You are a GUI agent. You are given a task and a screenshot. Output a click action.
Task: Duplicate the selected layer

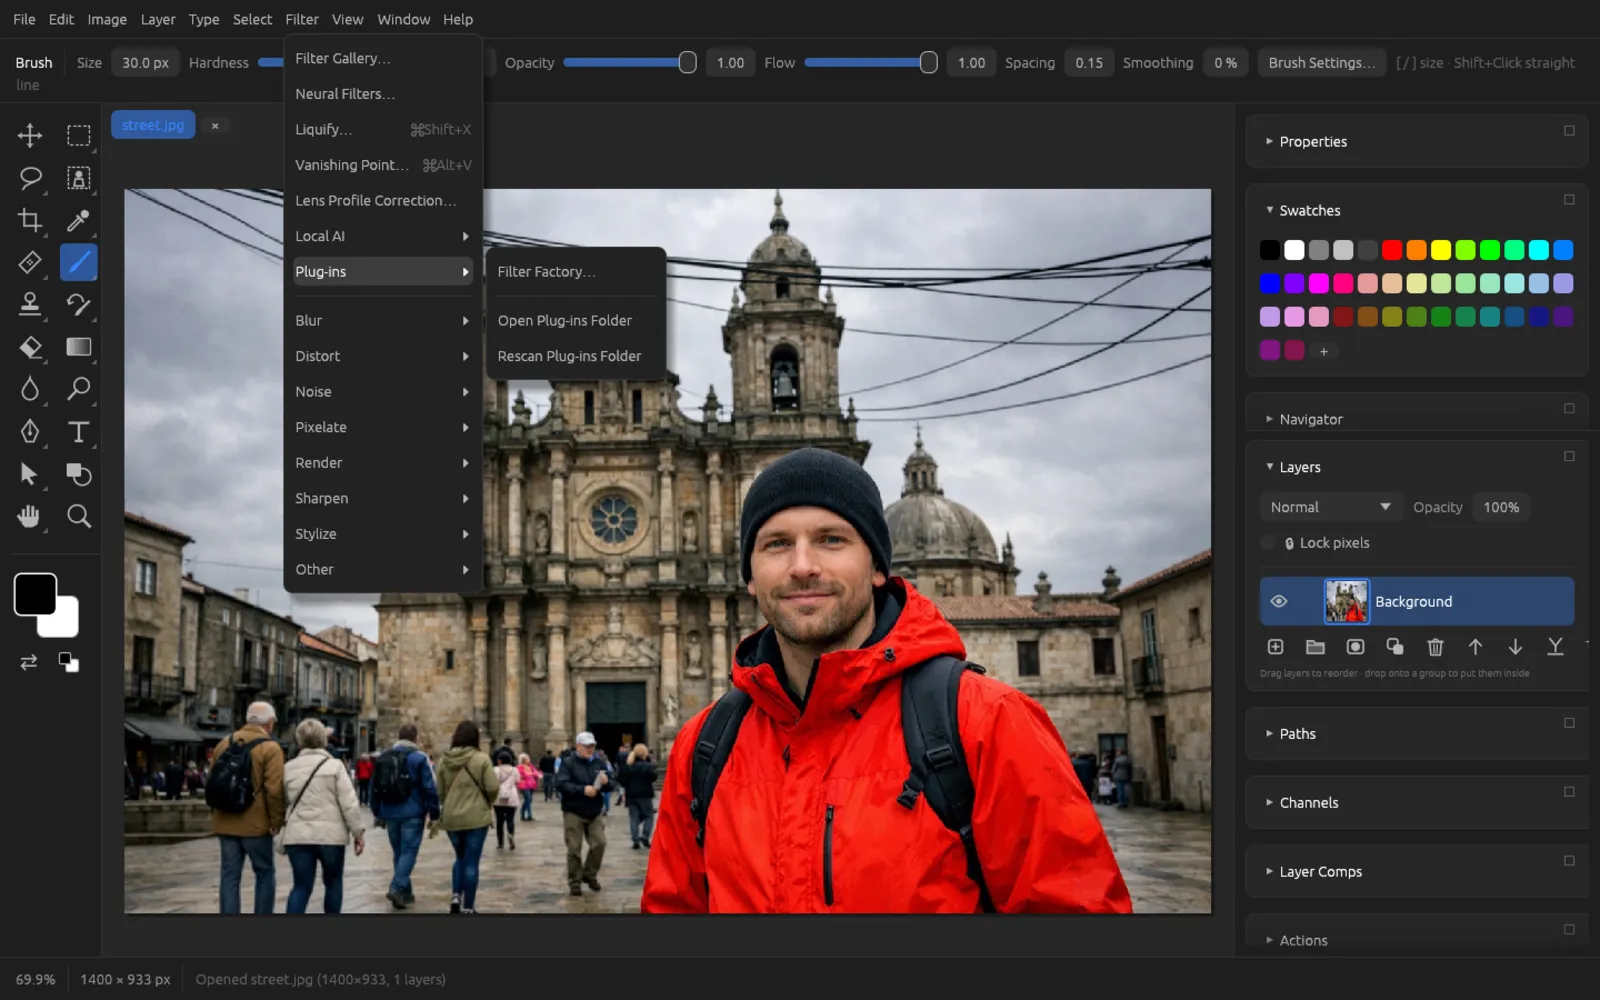pyautogui.click(x=1395, y=647)
